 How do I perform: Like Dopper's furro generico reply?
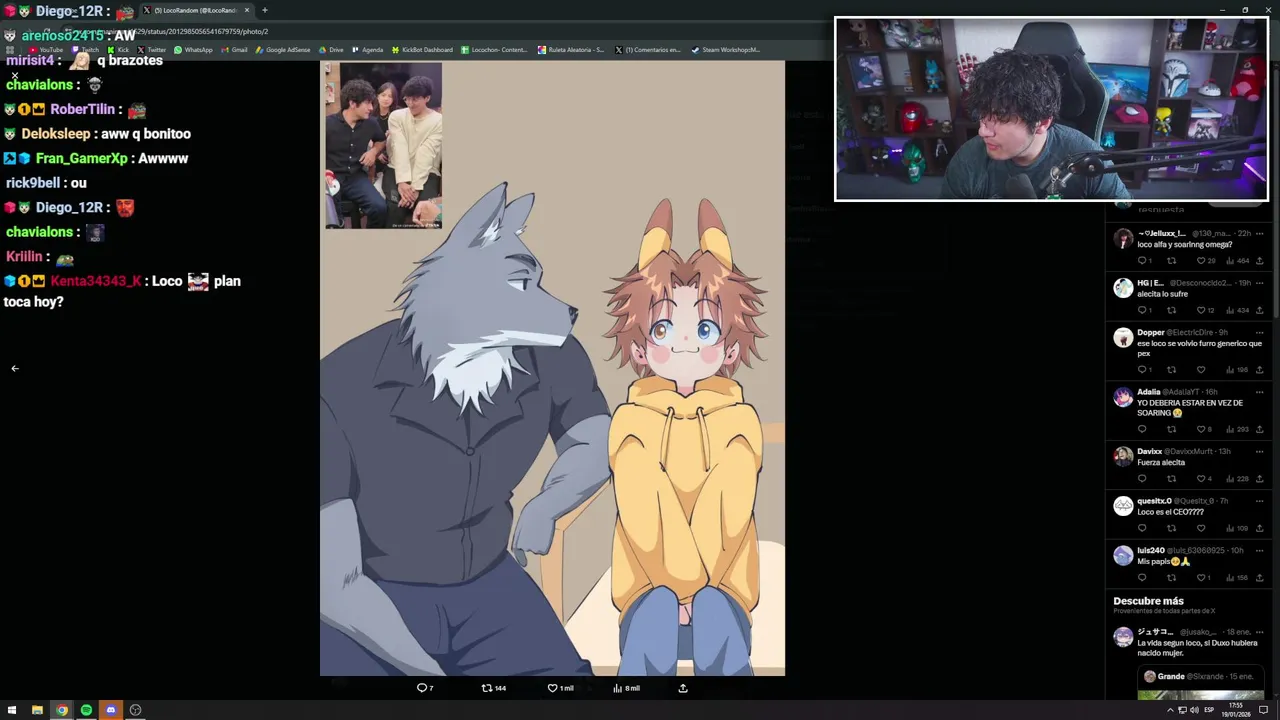tap(1201, 370)
